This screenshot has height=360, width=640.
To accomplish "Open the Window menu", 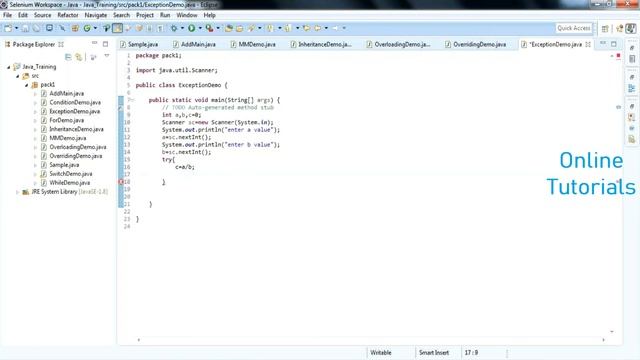I will pyautogui.click(x=187, y=15).
